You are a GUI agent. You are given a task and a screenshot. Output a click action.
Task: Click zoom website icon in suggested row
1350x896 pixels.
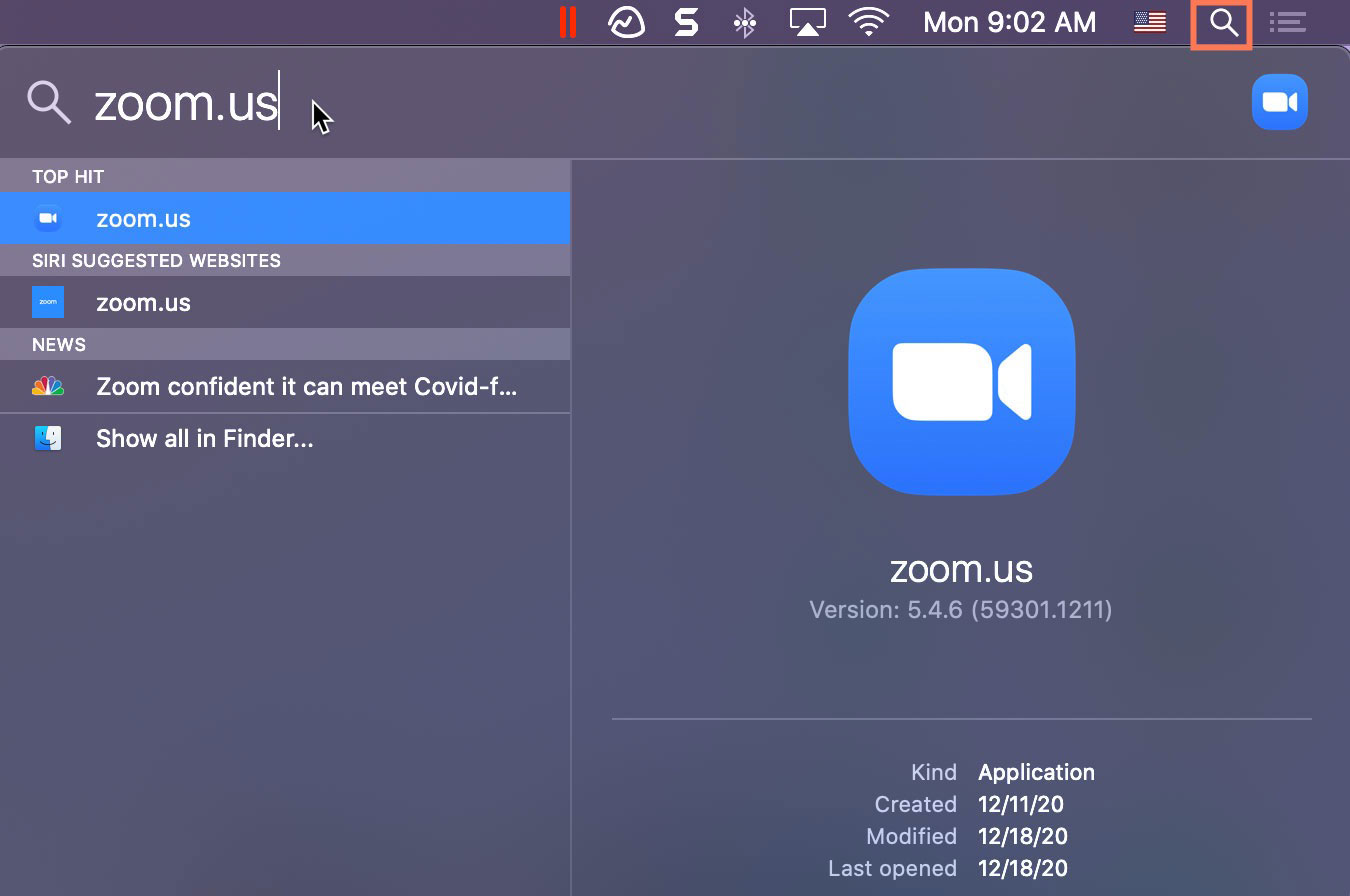(48, 302)
